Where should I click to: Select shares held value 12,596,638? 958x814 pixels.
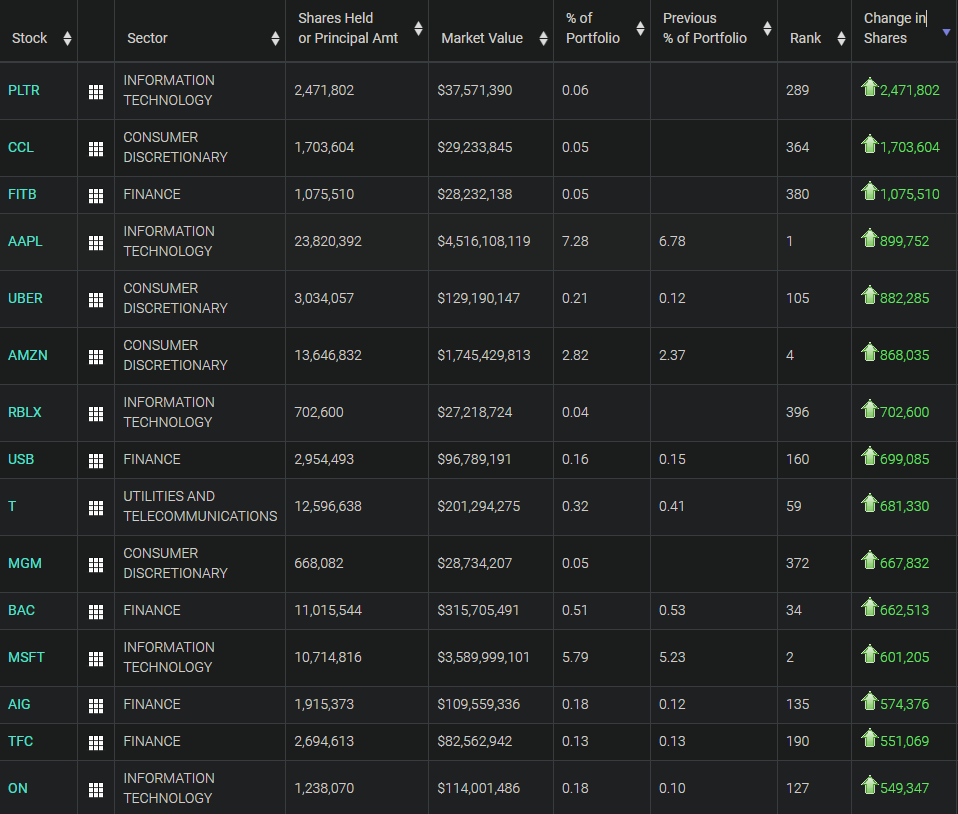tap(328, 506)
